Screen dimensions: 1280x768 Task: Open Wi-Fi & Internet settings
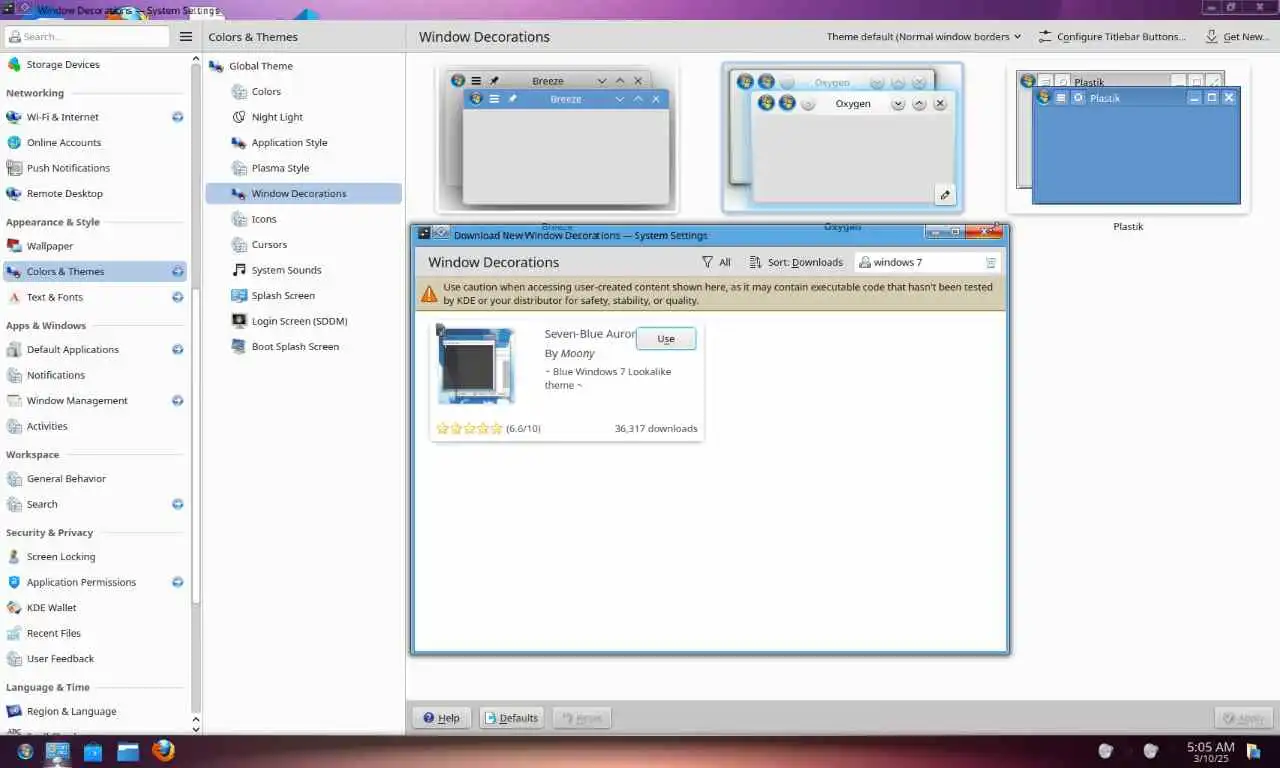(x=95, y=117)
